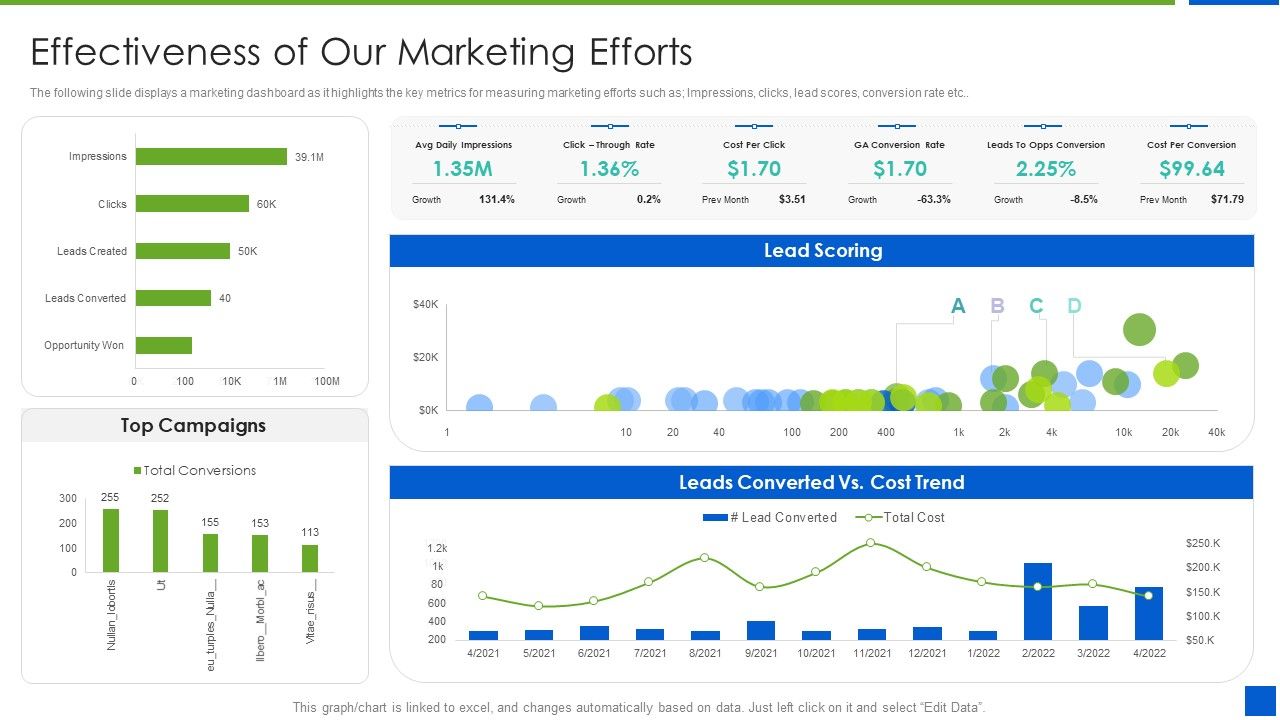Screen dimensions: 1280x720
Task: Click the Leads Converted Vs. Cost Trend header
Action: click(821, 482)
